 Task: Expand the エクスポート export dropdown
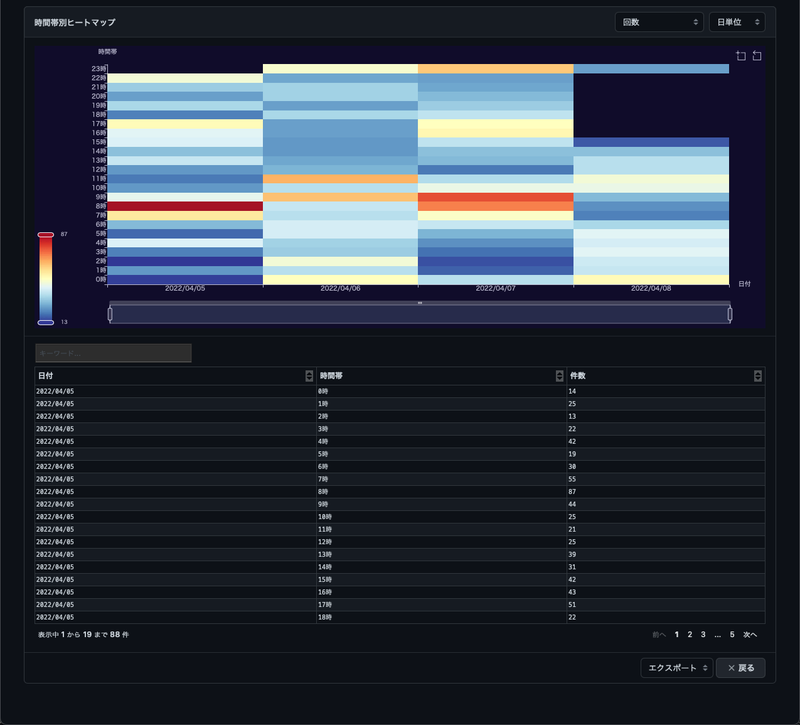[676, 668]
